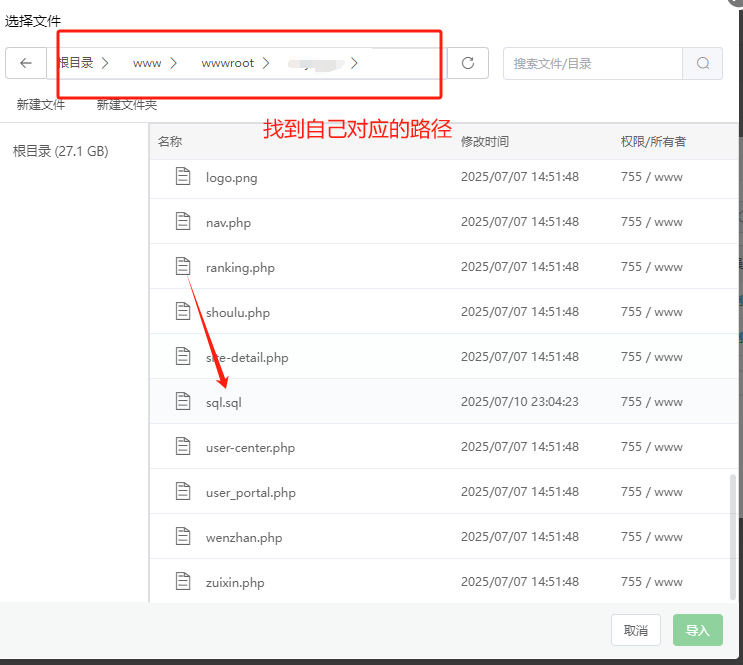Click the file icon beside sql.sql
This screenshot has height=665, width=743.
click(183, 401)
